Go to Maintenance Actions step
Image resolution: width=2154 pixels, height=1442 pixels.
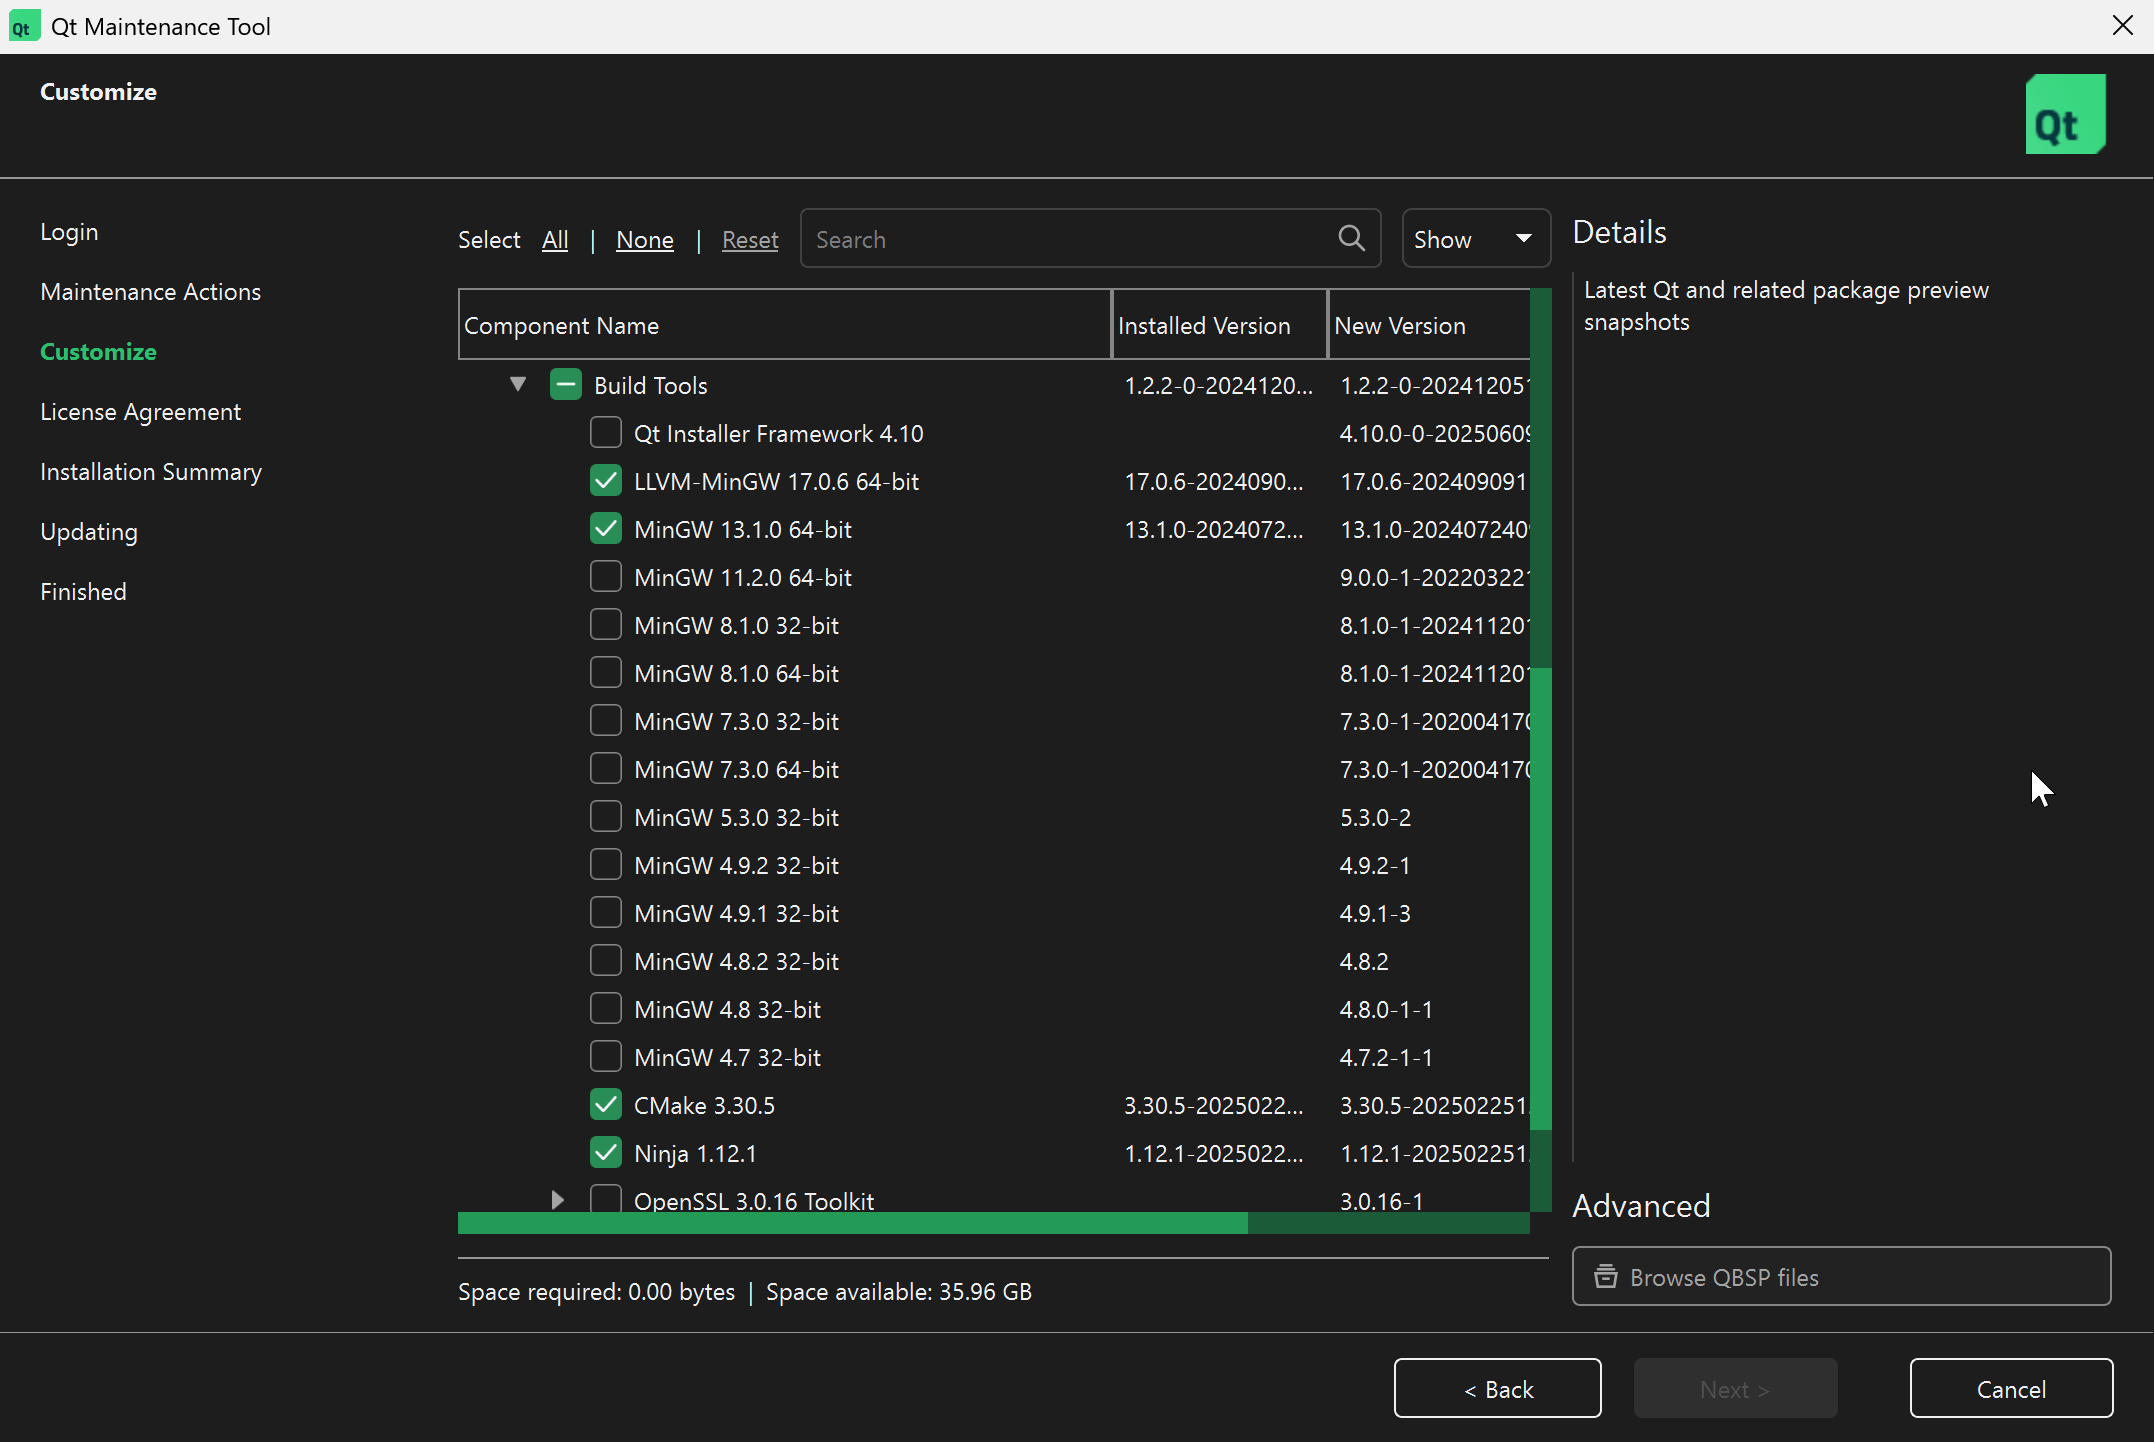point(150,292)
